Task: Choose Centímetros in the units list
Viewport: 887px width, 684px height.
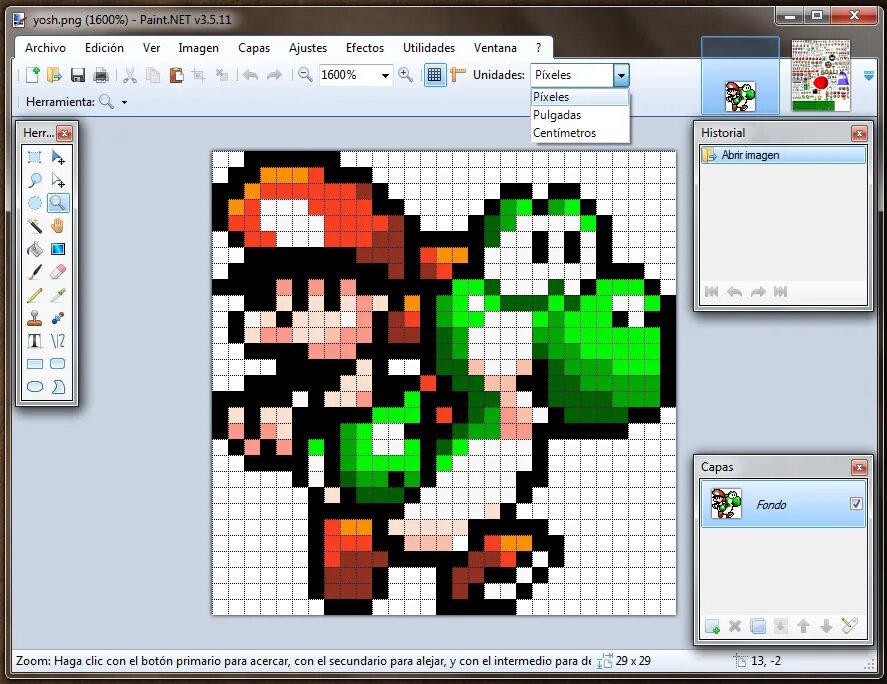Action: point(580,133)
